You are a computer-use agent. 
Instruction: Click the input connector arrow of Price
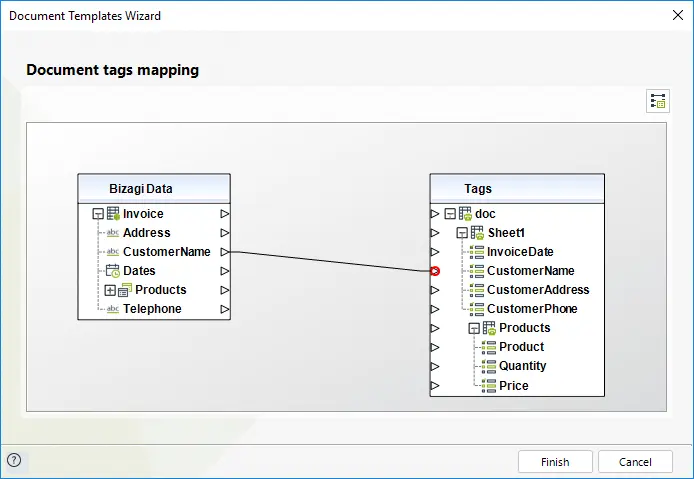(435, 386)
